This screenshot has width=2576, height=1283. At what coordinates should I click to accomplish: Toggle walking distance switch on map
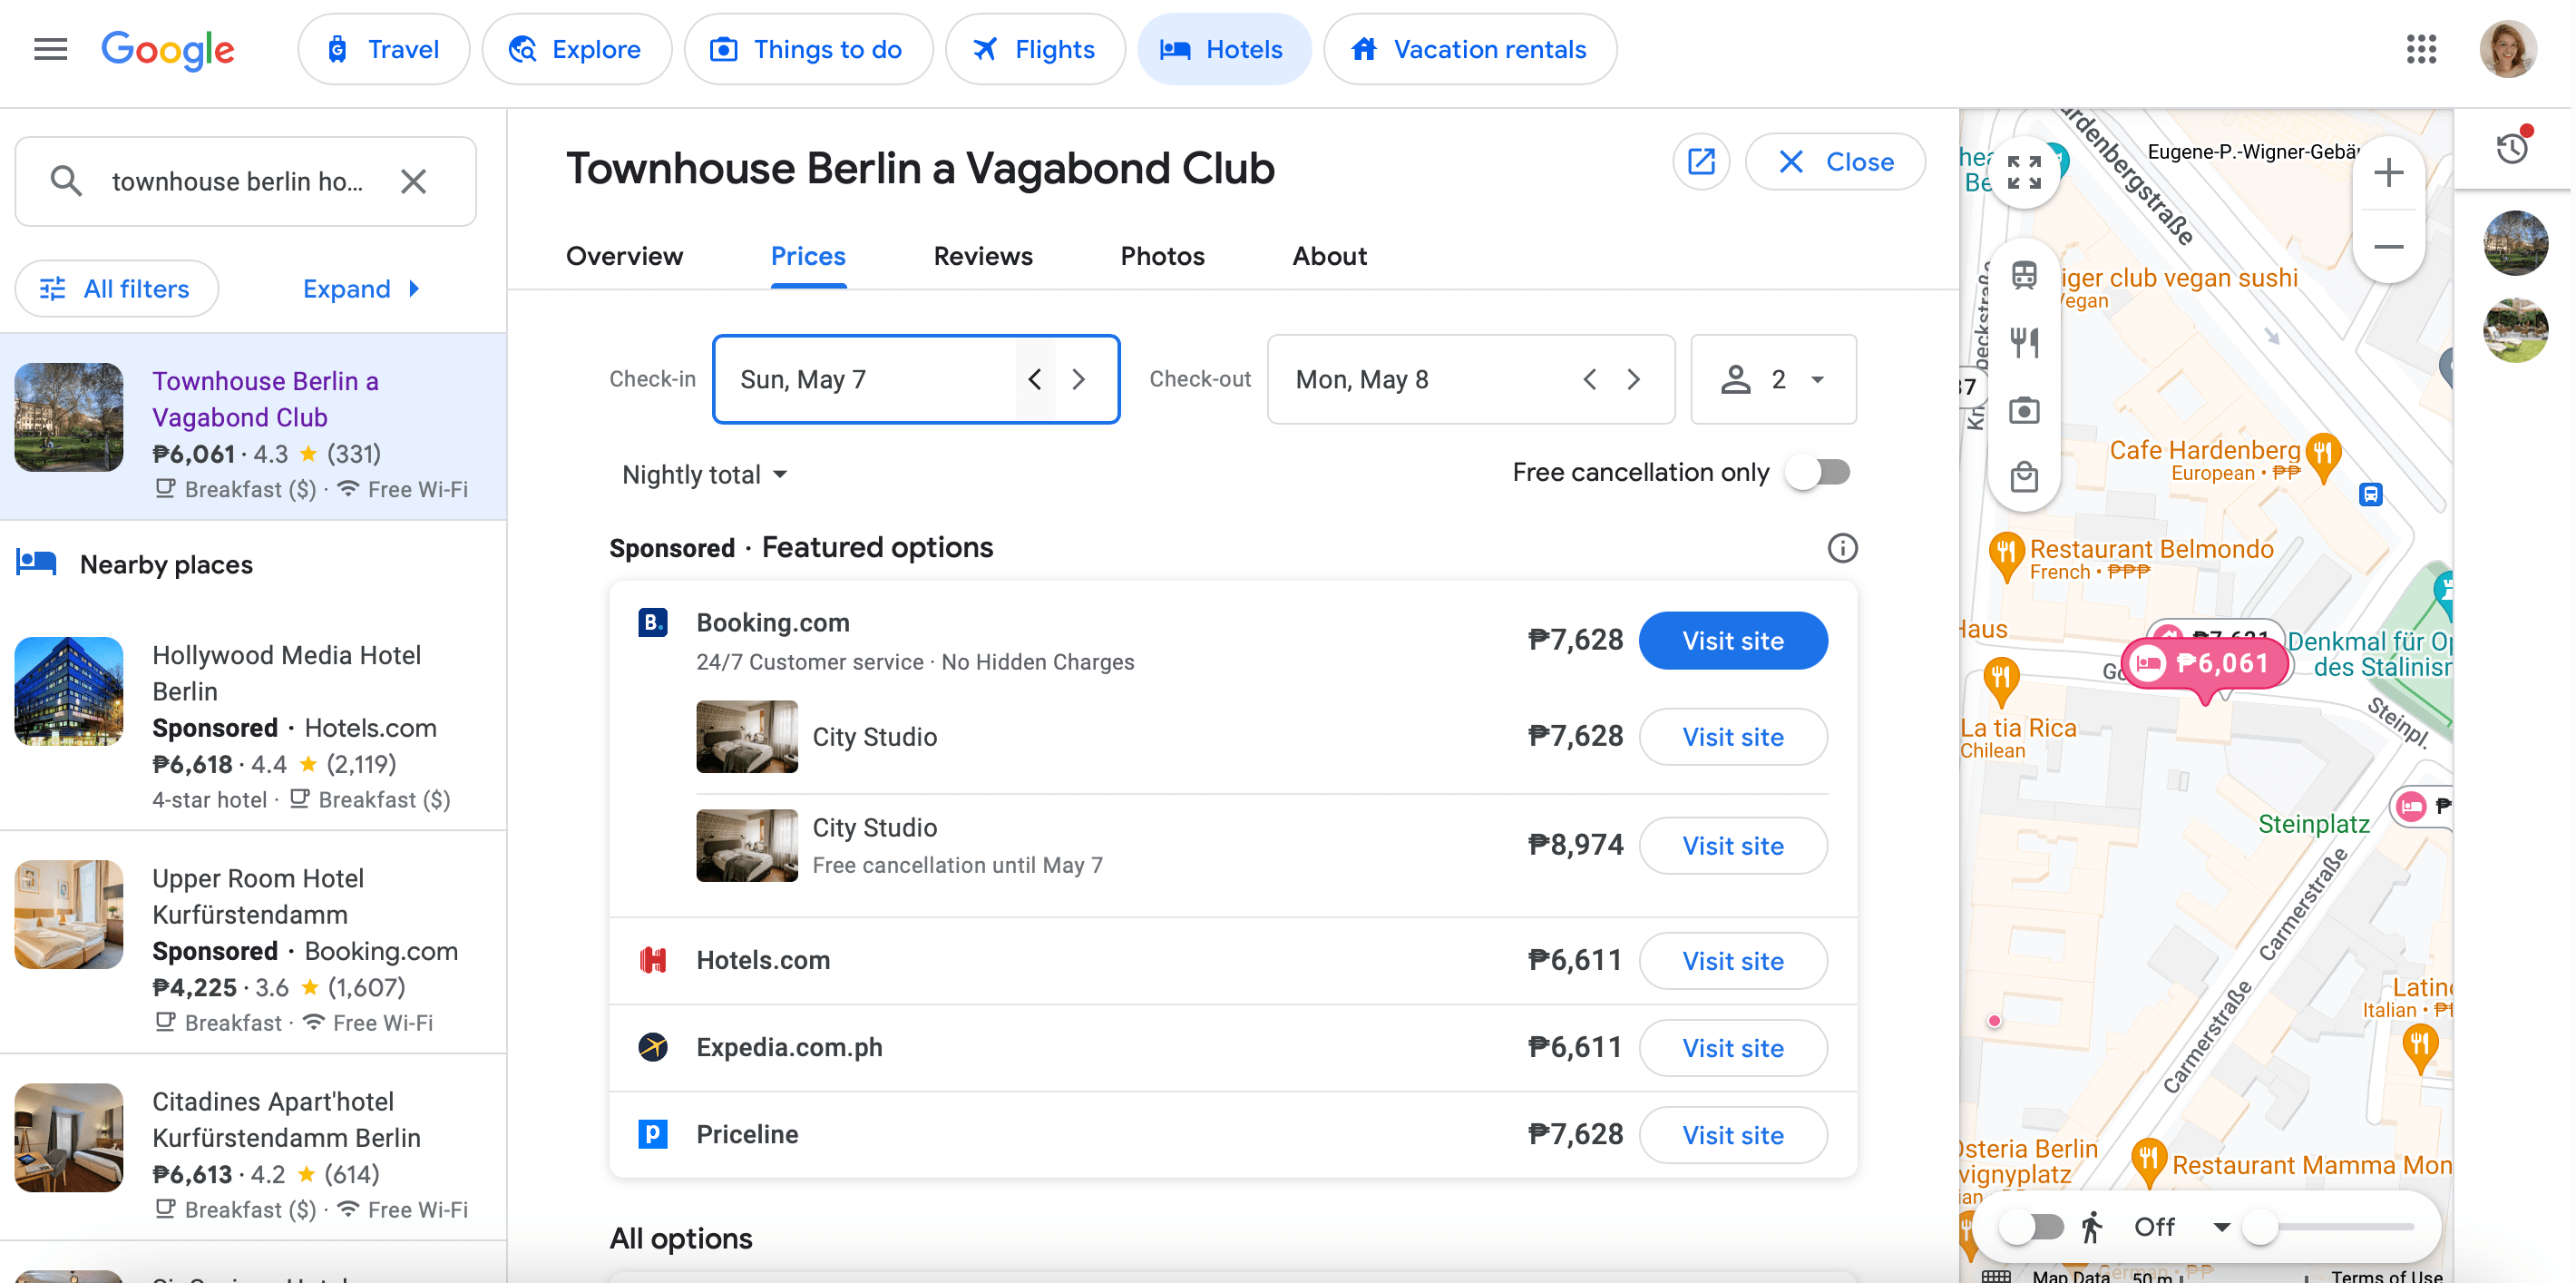tap(2032, 1226)
